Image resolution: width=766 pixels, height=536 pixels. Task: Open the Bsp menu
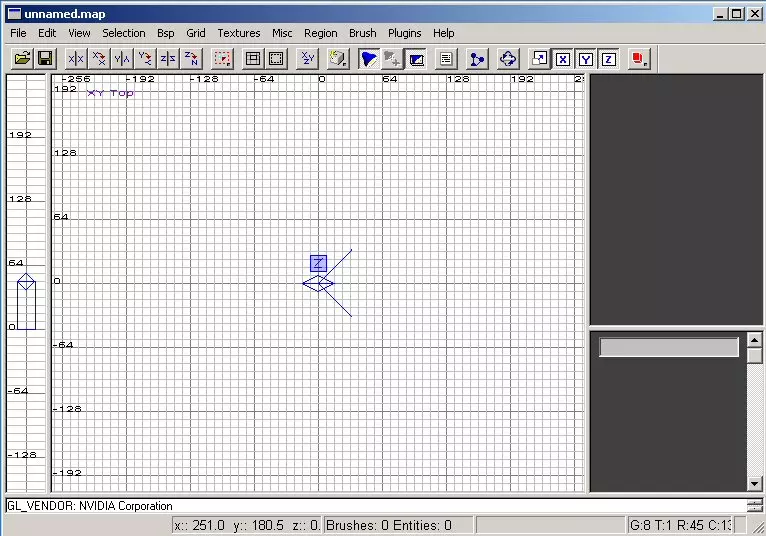pyautogui.click(x=166, y=33)
